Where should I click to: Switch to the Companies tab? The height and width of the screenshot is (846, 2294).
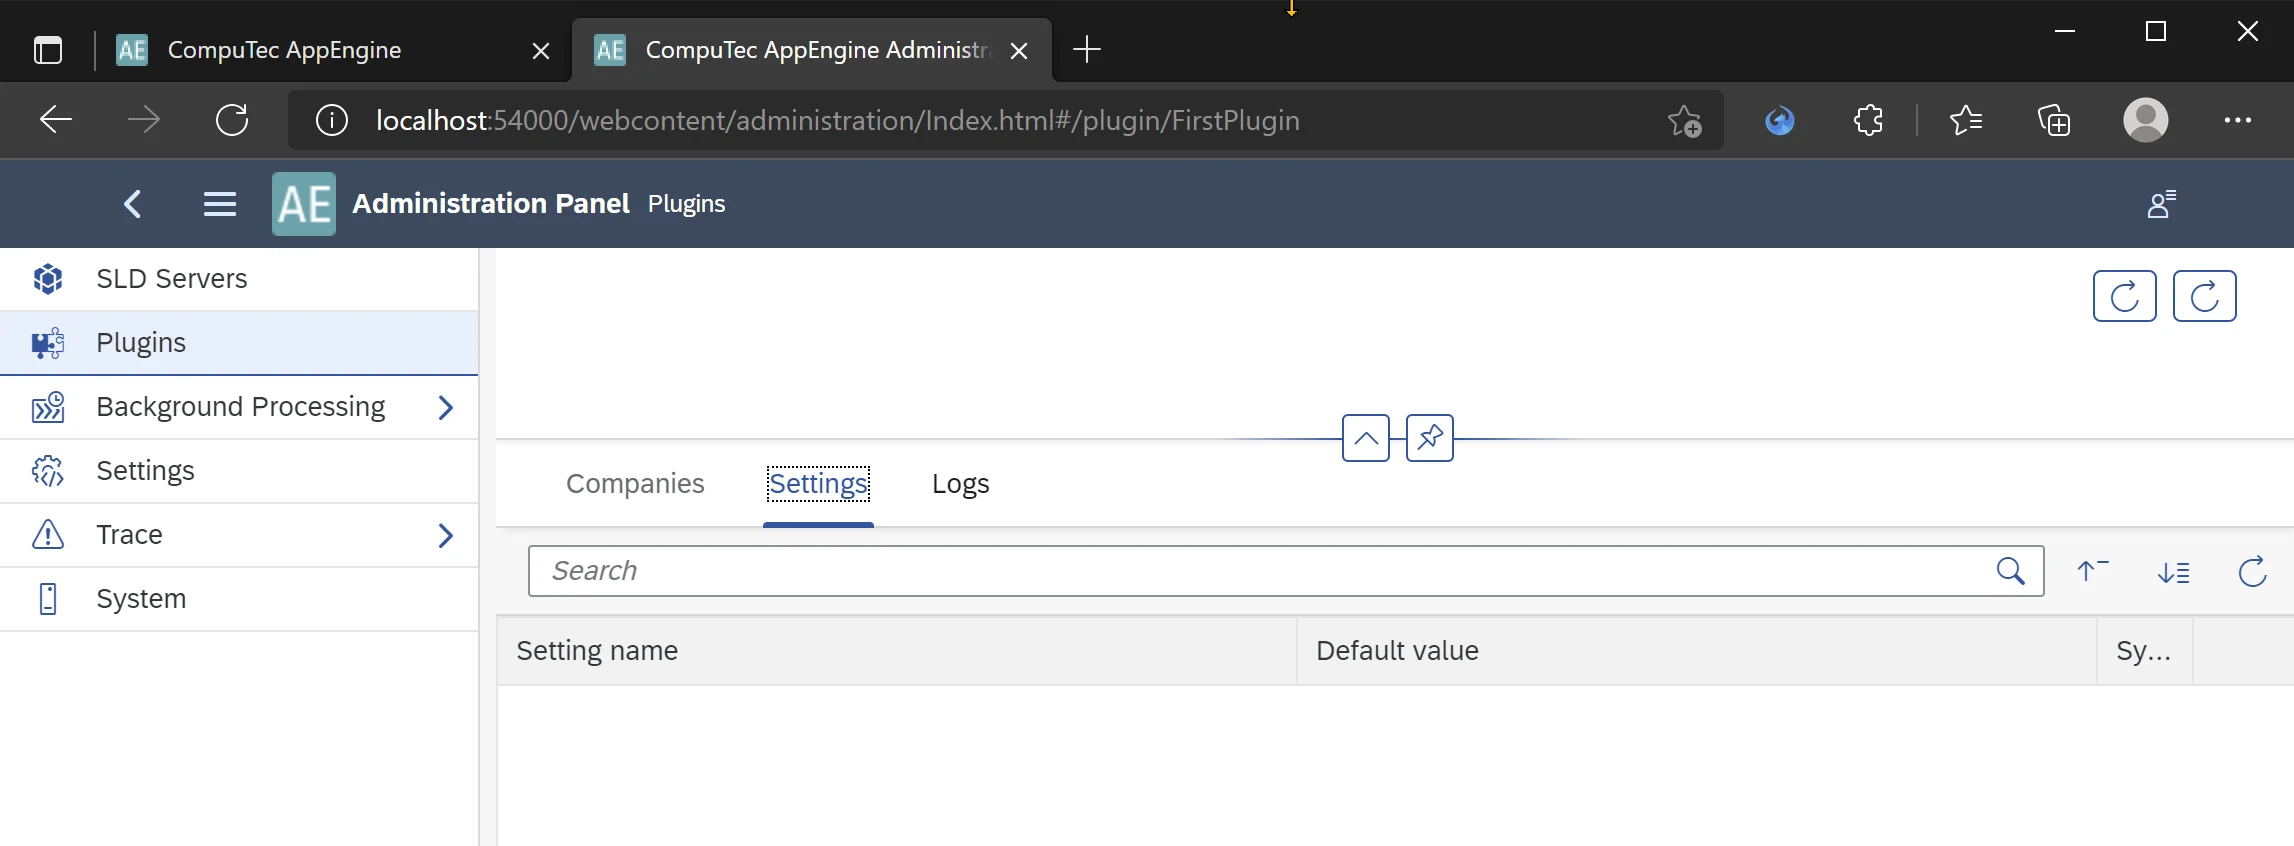[x=635, y=484]
